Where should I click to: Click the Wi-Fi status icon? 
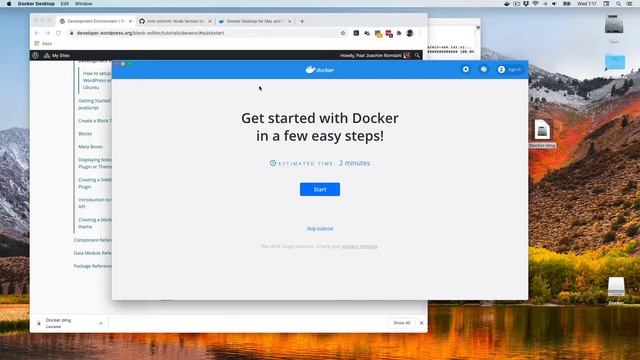[x=535, y=4]
